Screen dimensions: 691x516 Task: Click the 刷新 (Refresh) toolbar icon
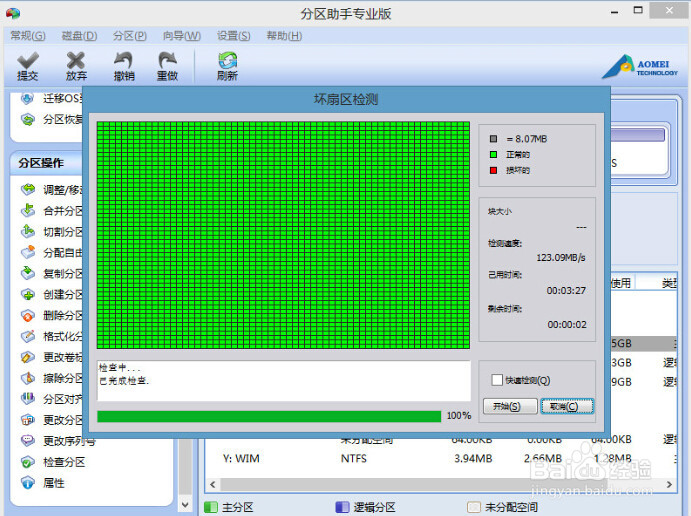coord(227,66)
